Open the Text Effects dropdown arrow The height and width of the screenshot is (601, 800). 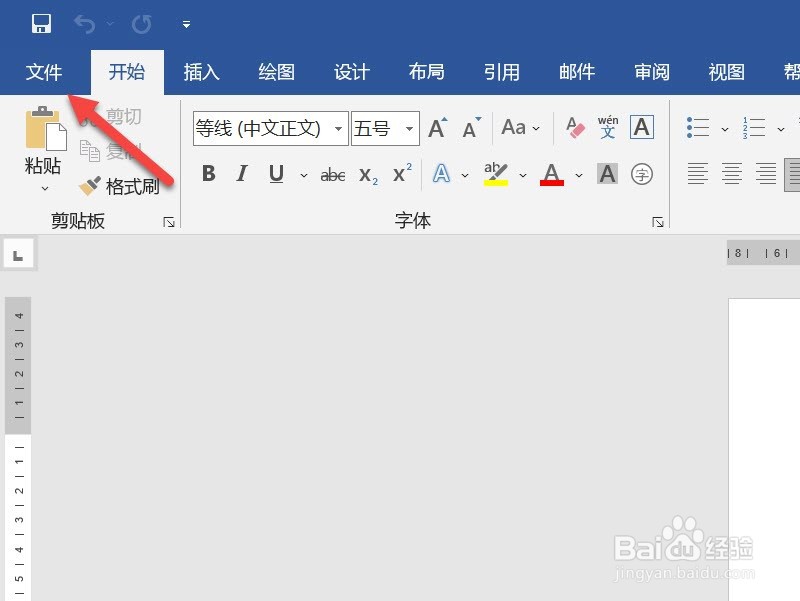tap(465, 175)
